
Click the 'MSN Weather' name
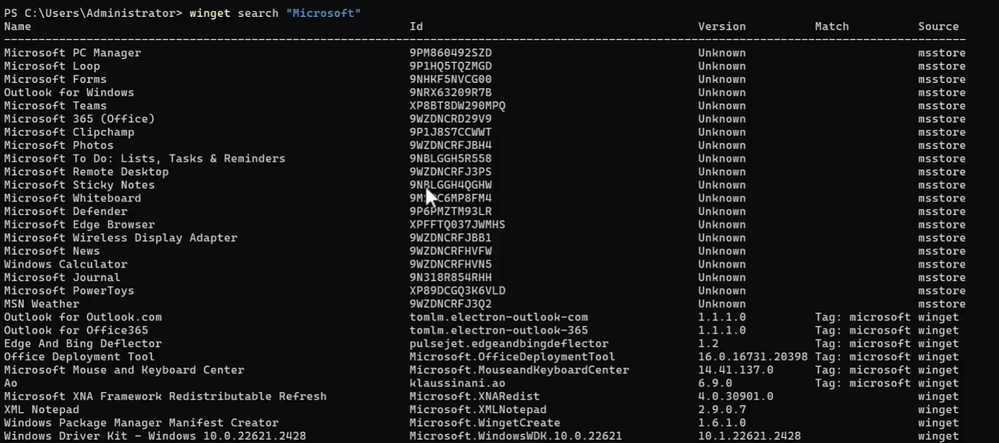[x=41, y=304]
